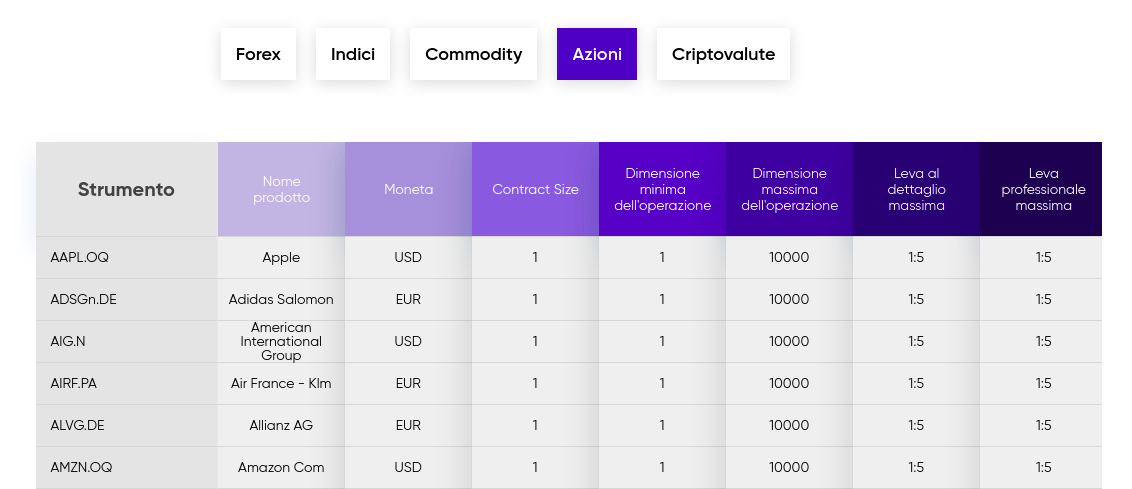Click Dimensione massima dell'operazione header
This screenshot has width=1132, height=489.
point(789,189)
